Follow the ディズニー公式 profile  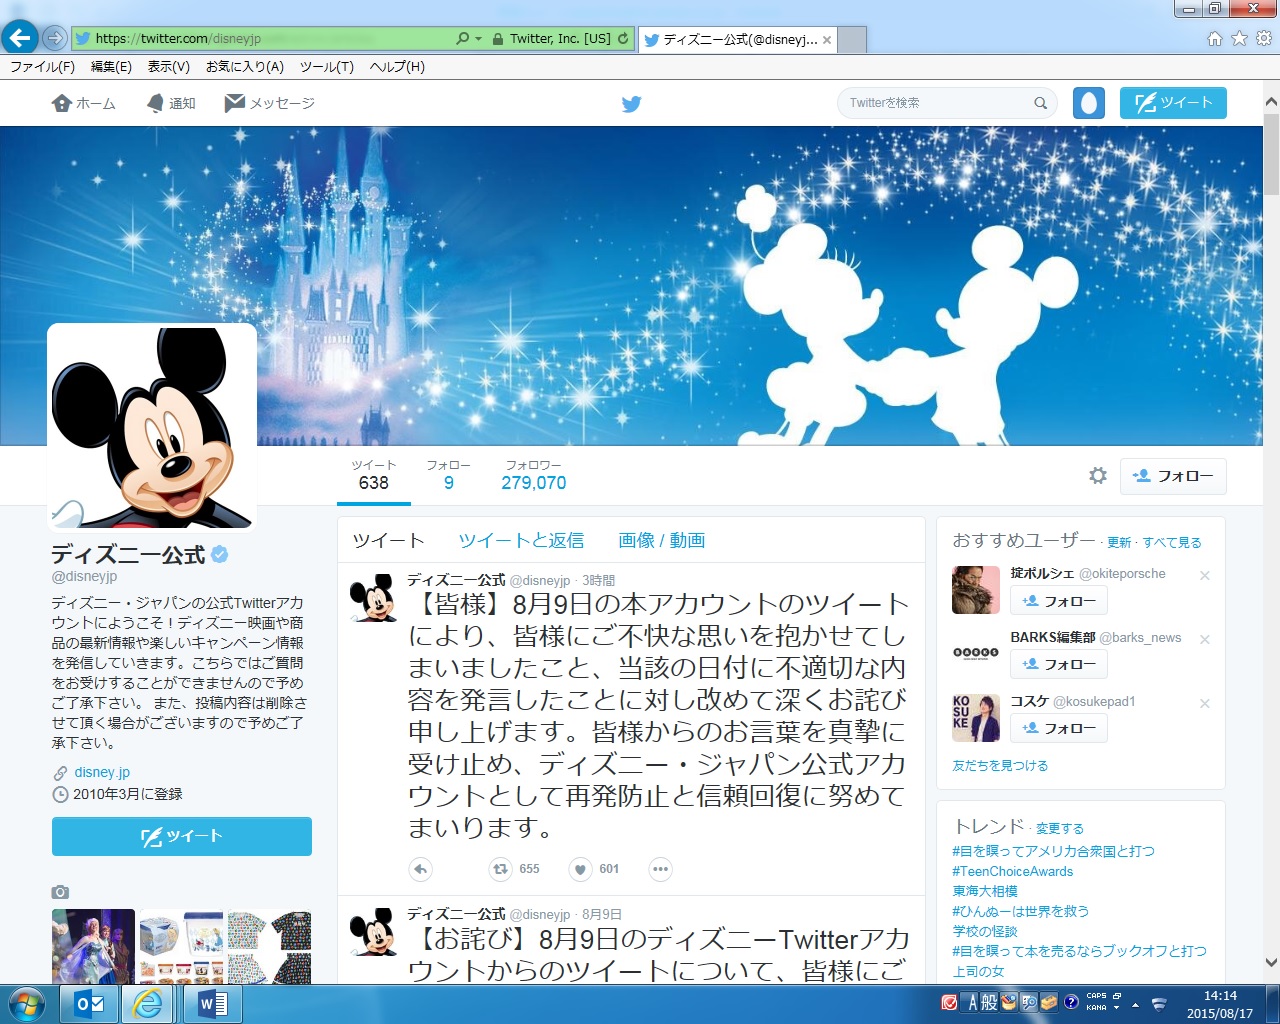(1173, 476)
